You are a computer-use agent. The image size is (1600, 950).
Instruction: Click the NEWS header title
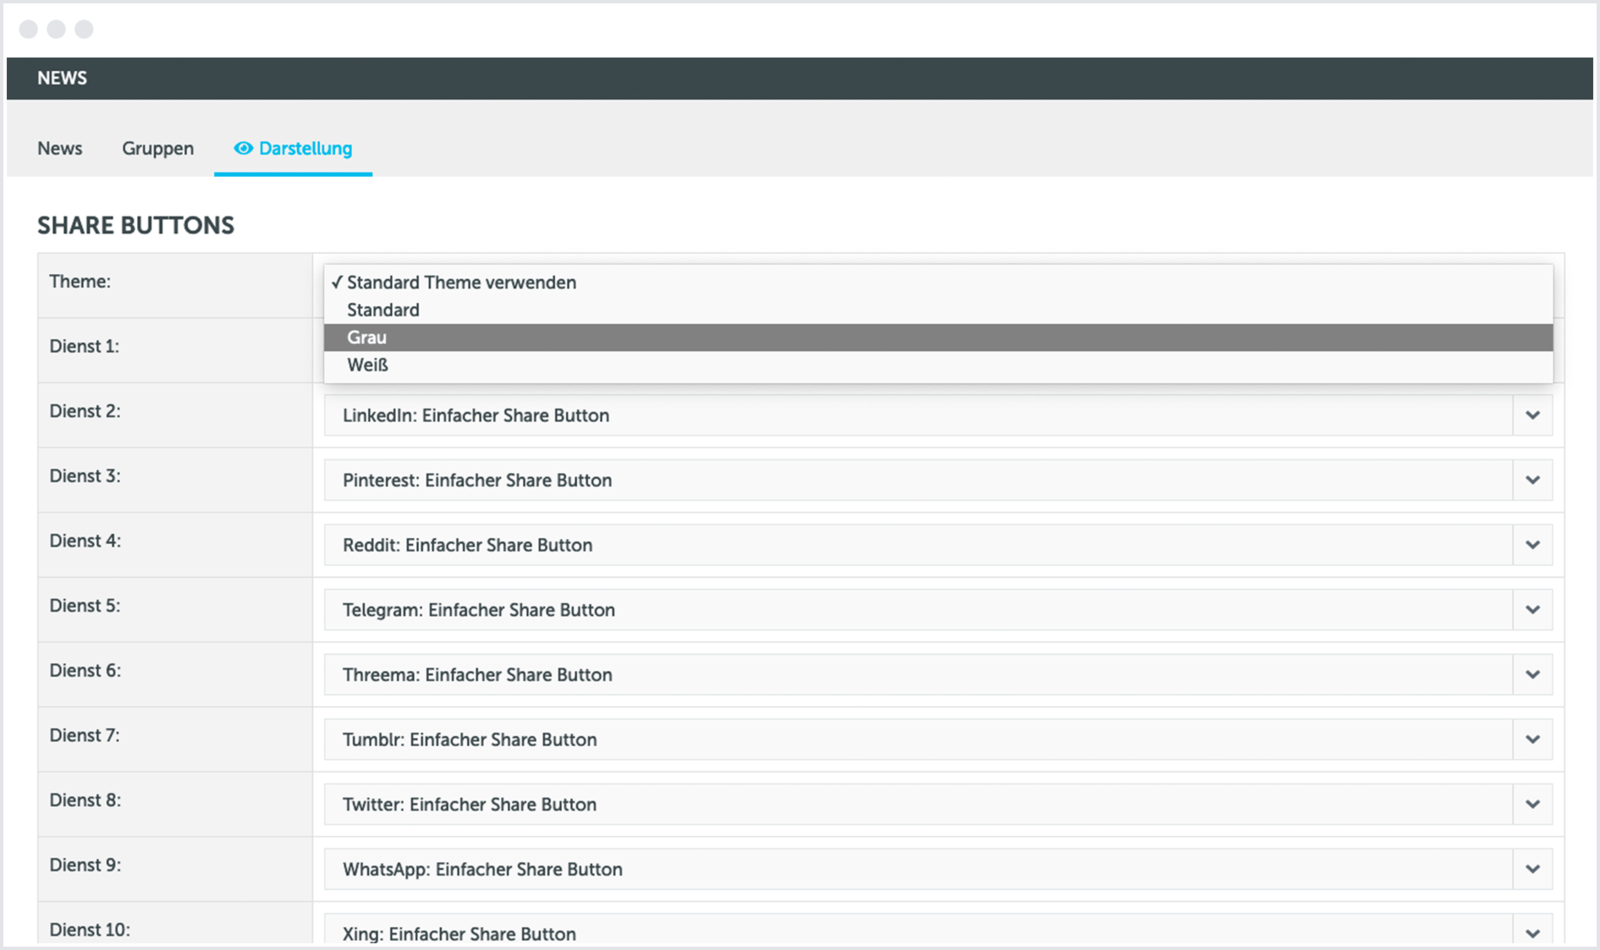click(62, 78)
